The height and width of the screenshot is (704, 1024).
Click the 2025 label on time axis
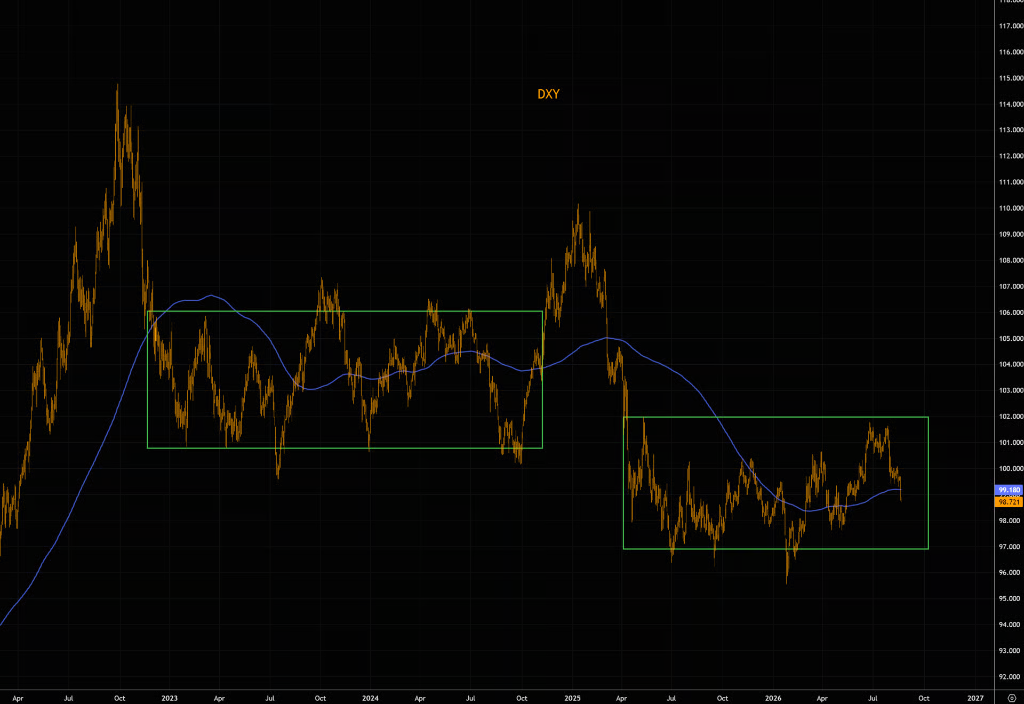tap(572, 698)
